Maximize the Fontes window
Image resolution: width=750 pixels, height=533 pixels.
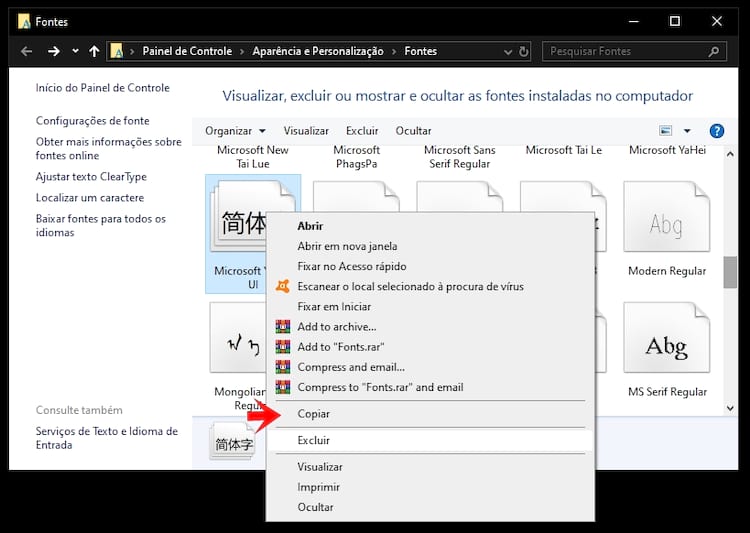click(674, 21)
